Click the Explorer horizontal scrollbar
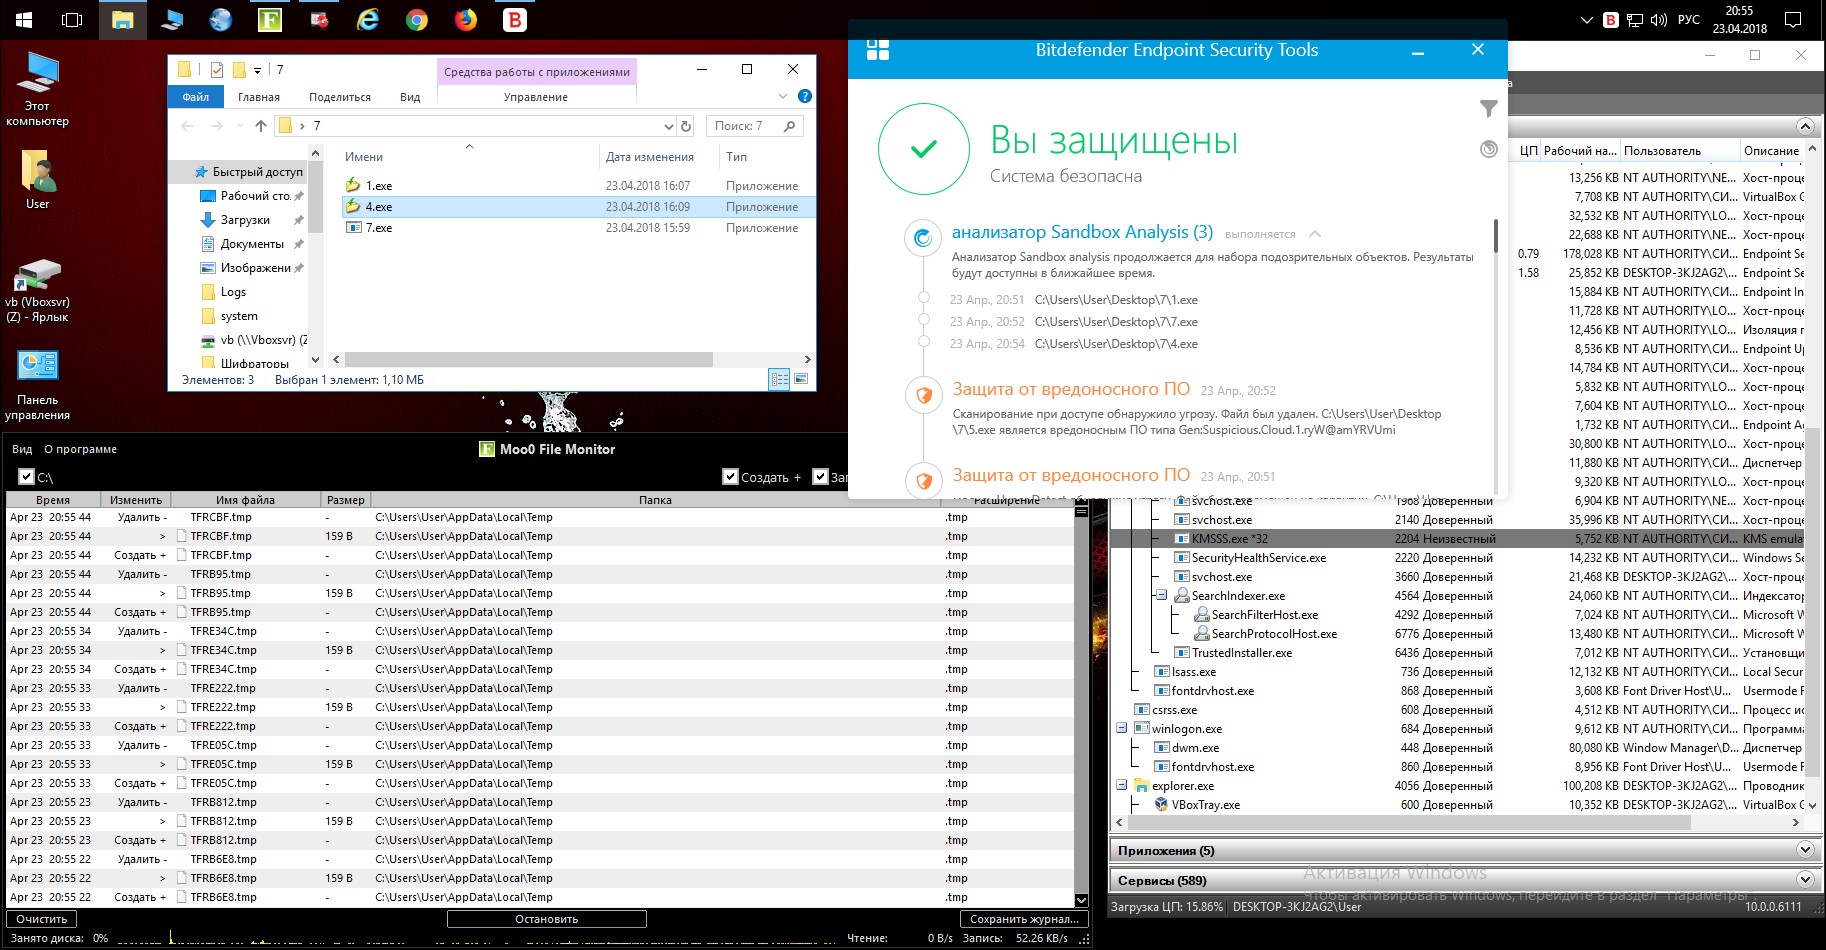This screenshot has width=1826, height=950. coord(529,359)
